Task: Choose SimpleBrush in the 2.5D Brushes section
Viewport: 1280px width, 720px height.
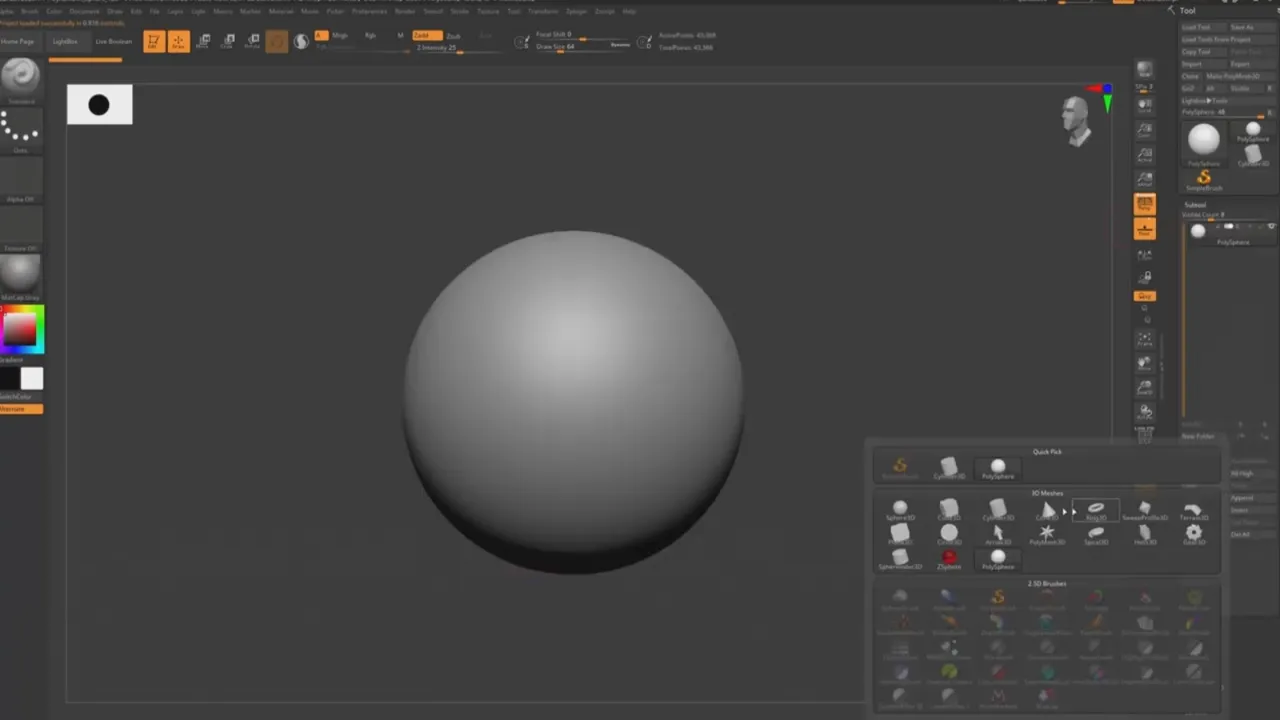Action: [x=998, y=599]
